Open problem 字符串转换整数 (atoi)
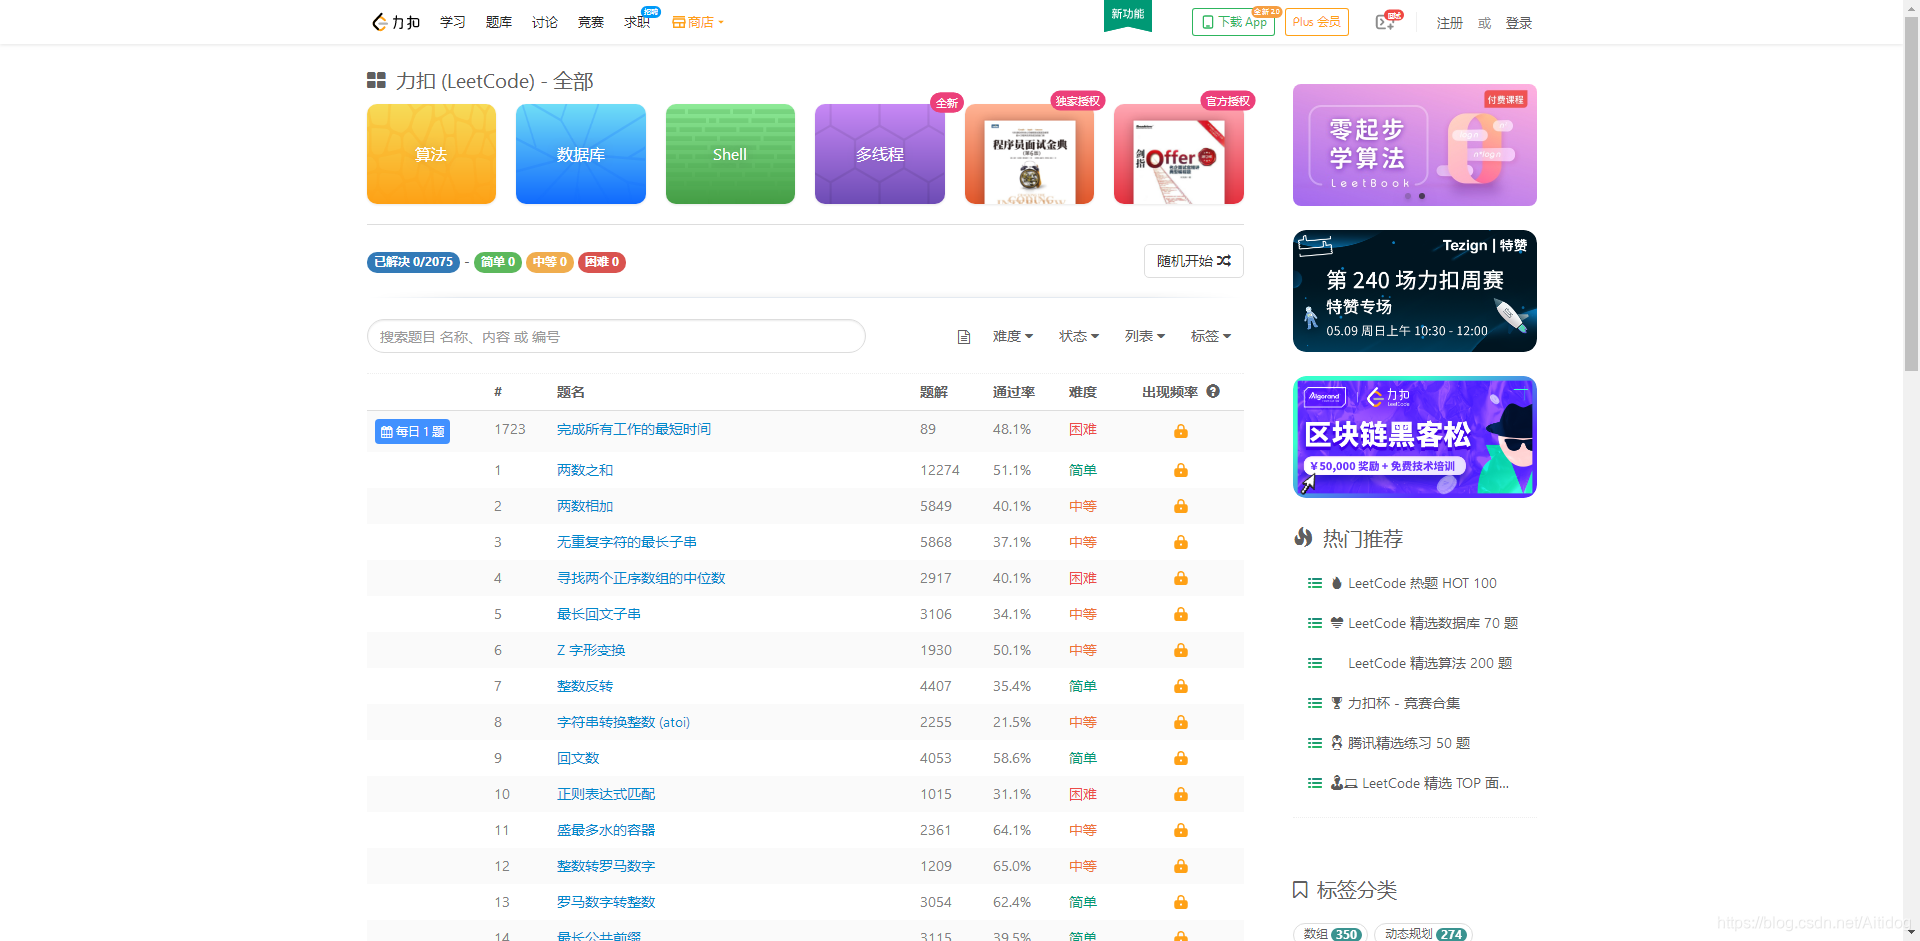This screenshot has width=1920, height=941. [x=623, y=722]
